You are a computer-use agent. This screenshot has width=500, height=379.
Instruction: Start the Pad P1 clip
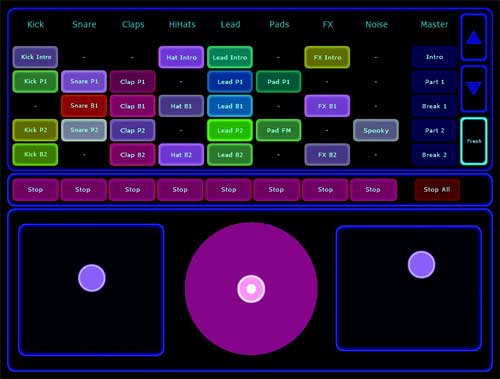[279, 81]
